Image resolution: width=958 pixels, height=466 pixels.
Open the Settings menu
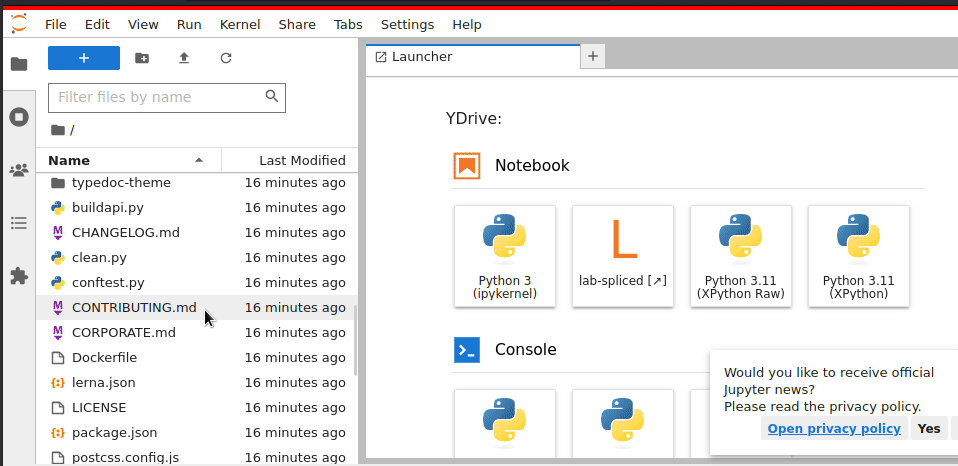point(408,24)
